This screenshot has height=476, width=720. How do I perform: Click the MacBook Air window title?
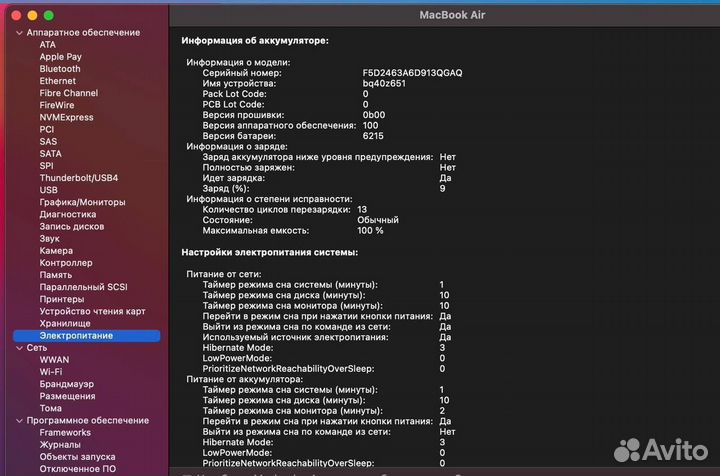coord(452,15)
